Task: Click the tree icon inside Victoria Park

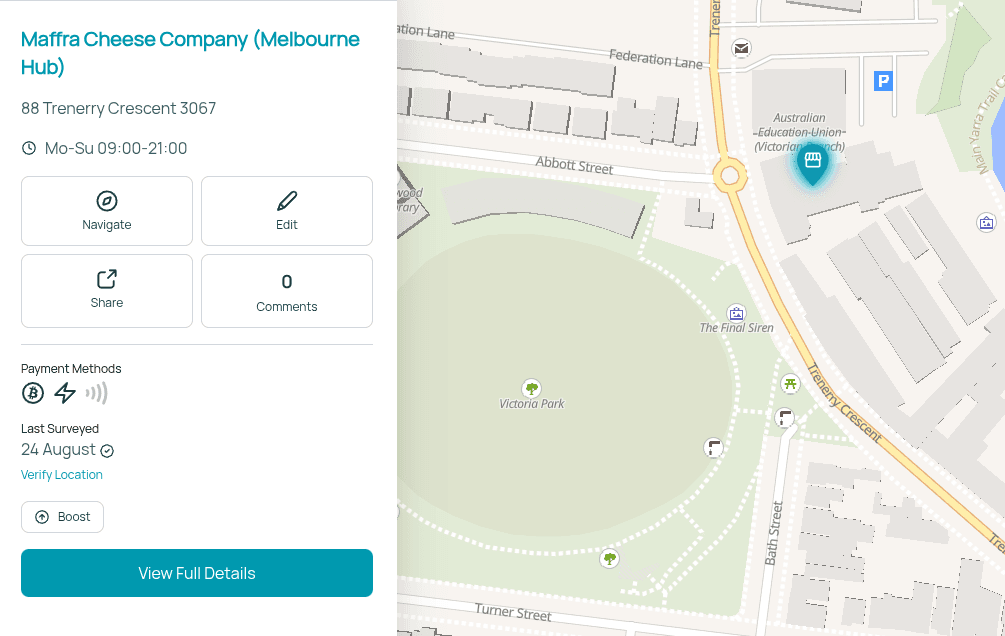Action: [x=532, y=389]
